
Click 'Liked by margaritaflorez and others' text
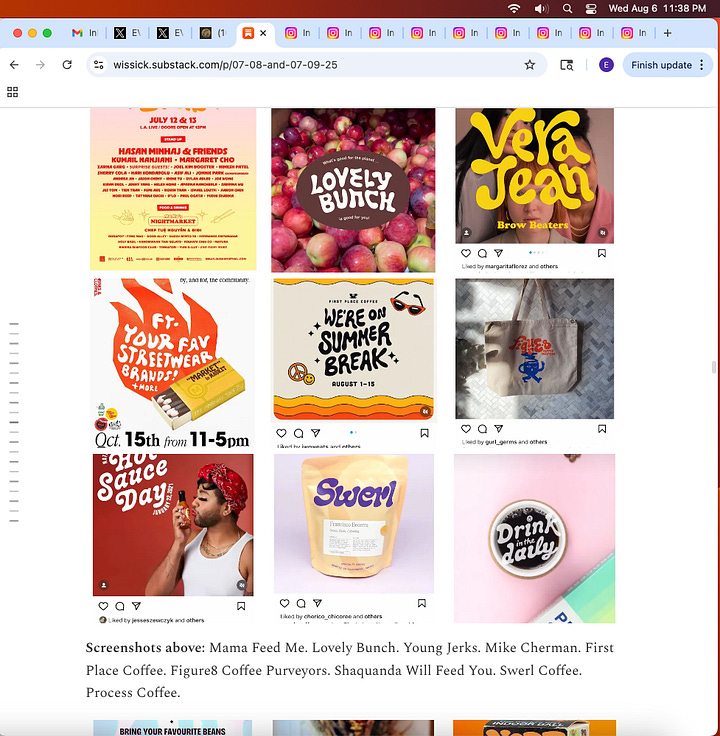(510, 266)
